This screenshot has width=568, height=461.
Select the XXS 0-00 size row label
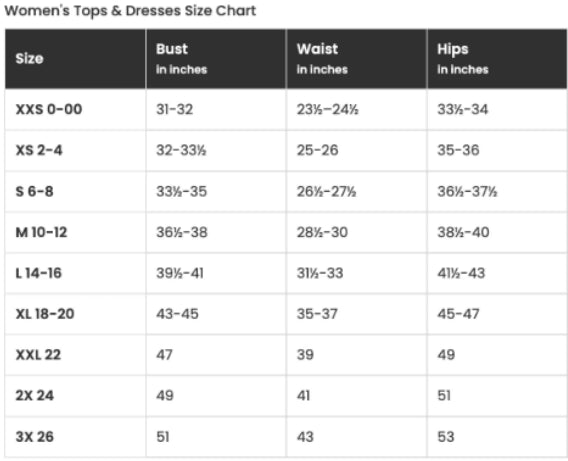pyautogui.click(x=49, y=109)
